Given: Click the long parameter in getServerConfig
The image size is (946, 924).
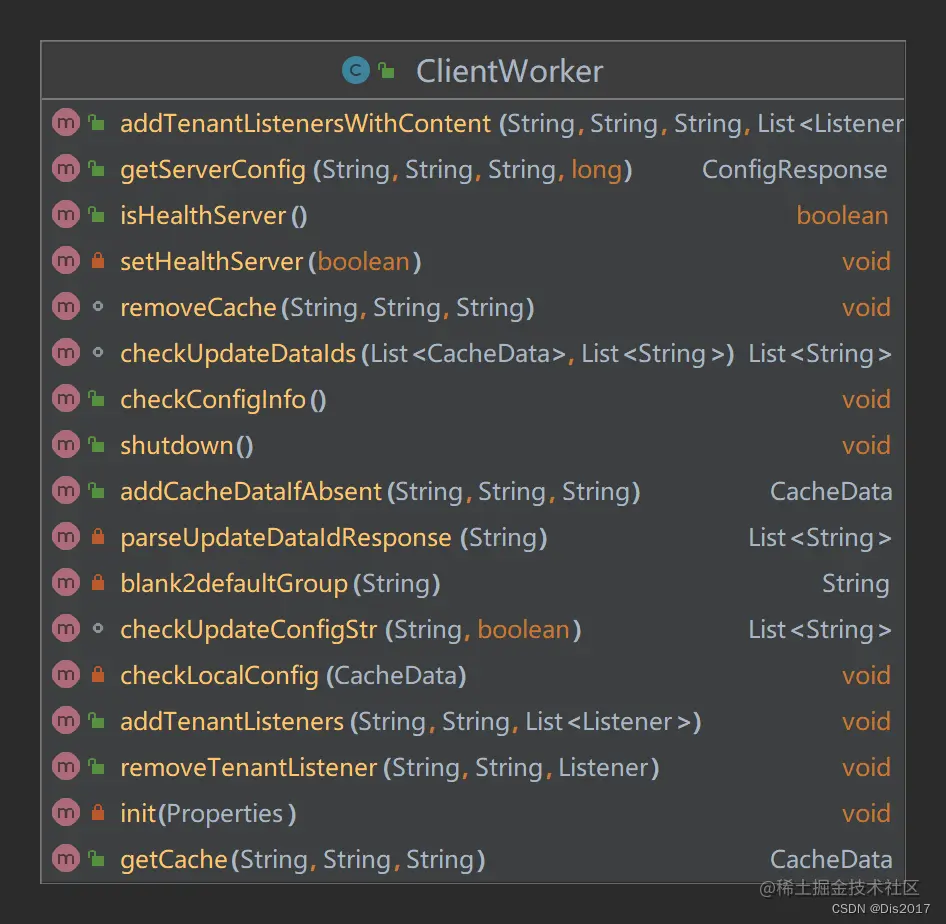Looking at the screenshot, I should pos(597,171).
